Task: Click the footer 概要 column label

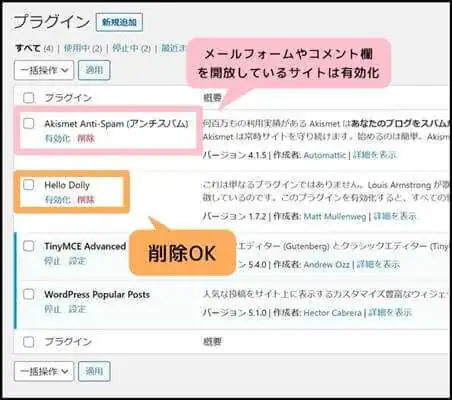Action: (212, 342)
